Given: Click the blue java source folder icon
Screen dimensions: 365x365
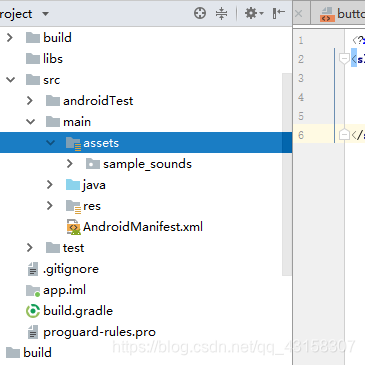Looking at the screenshot, I should 73,185.
